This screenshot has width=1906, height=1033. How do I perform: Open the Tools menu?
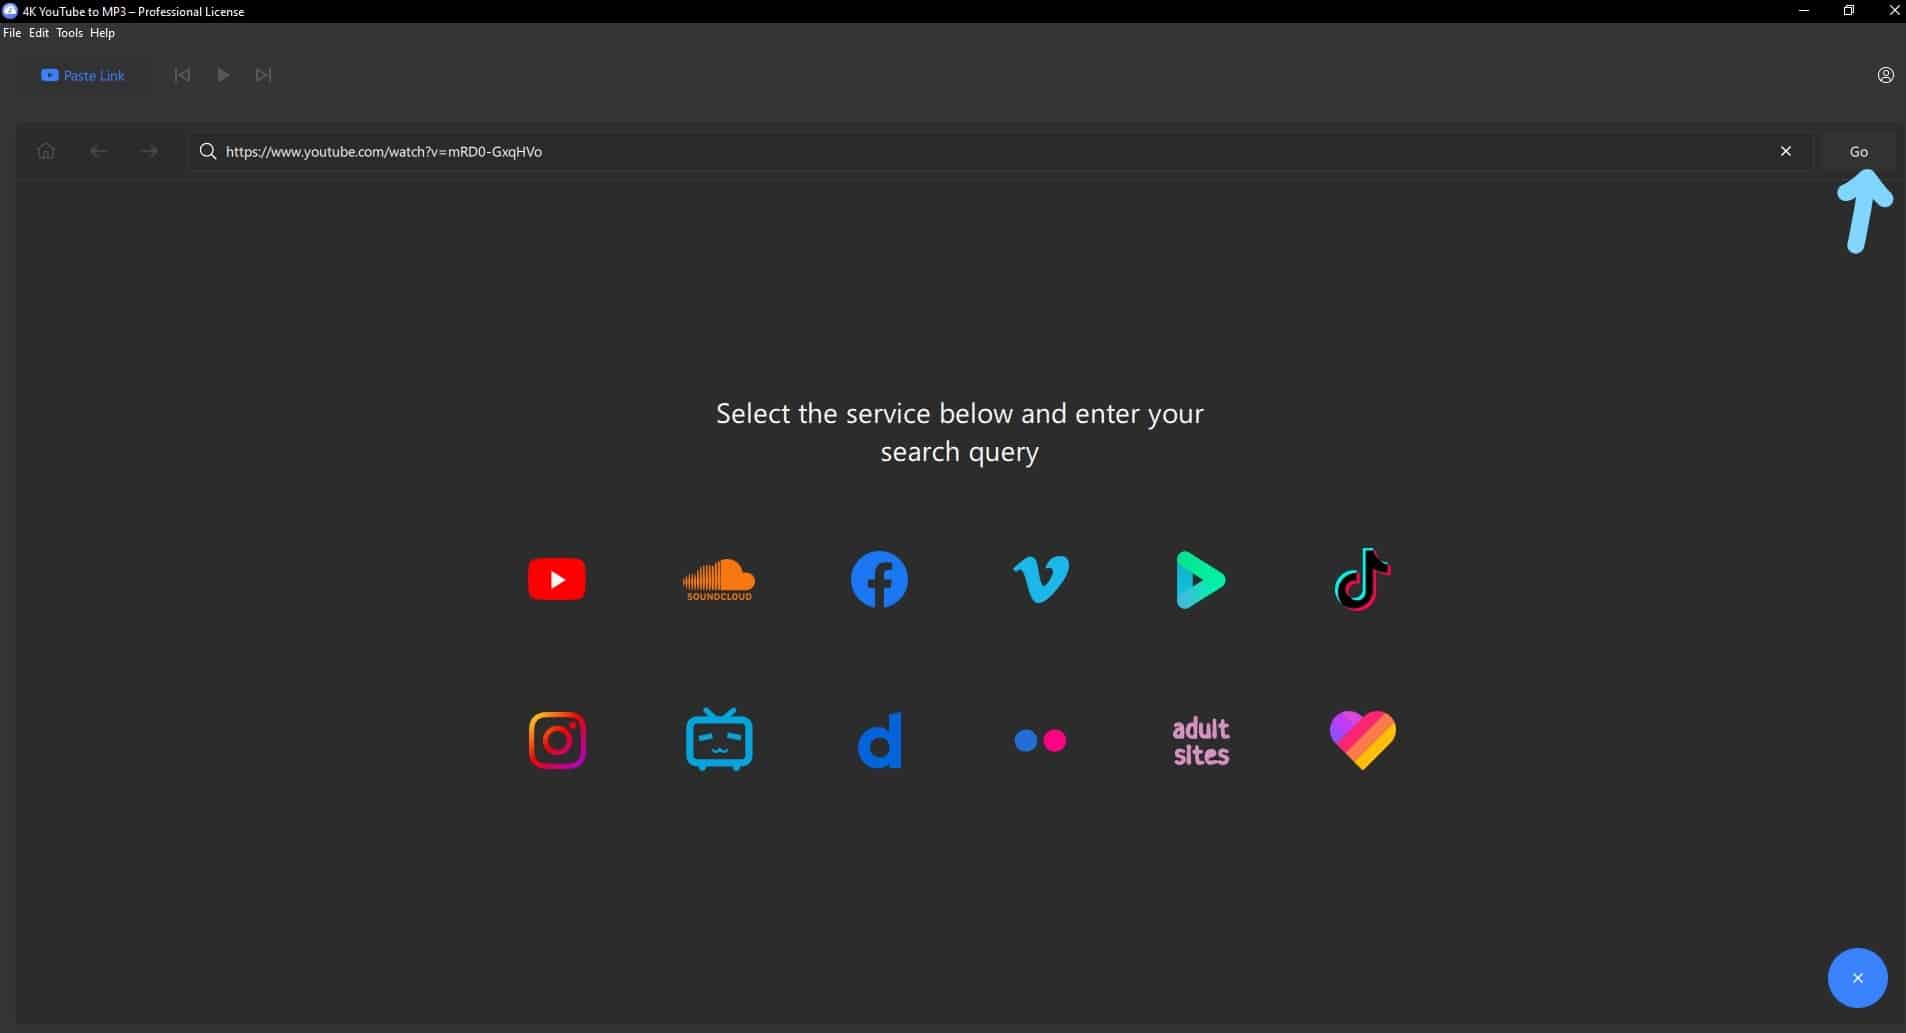click(69, 33)
